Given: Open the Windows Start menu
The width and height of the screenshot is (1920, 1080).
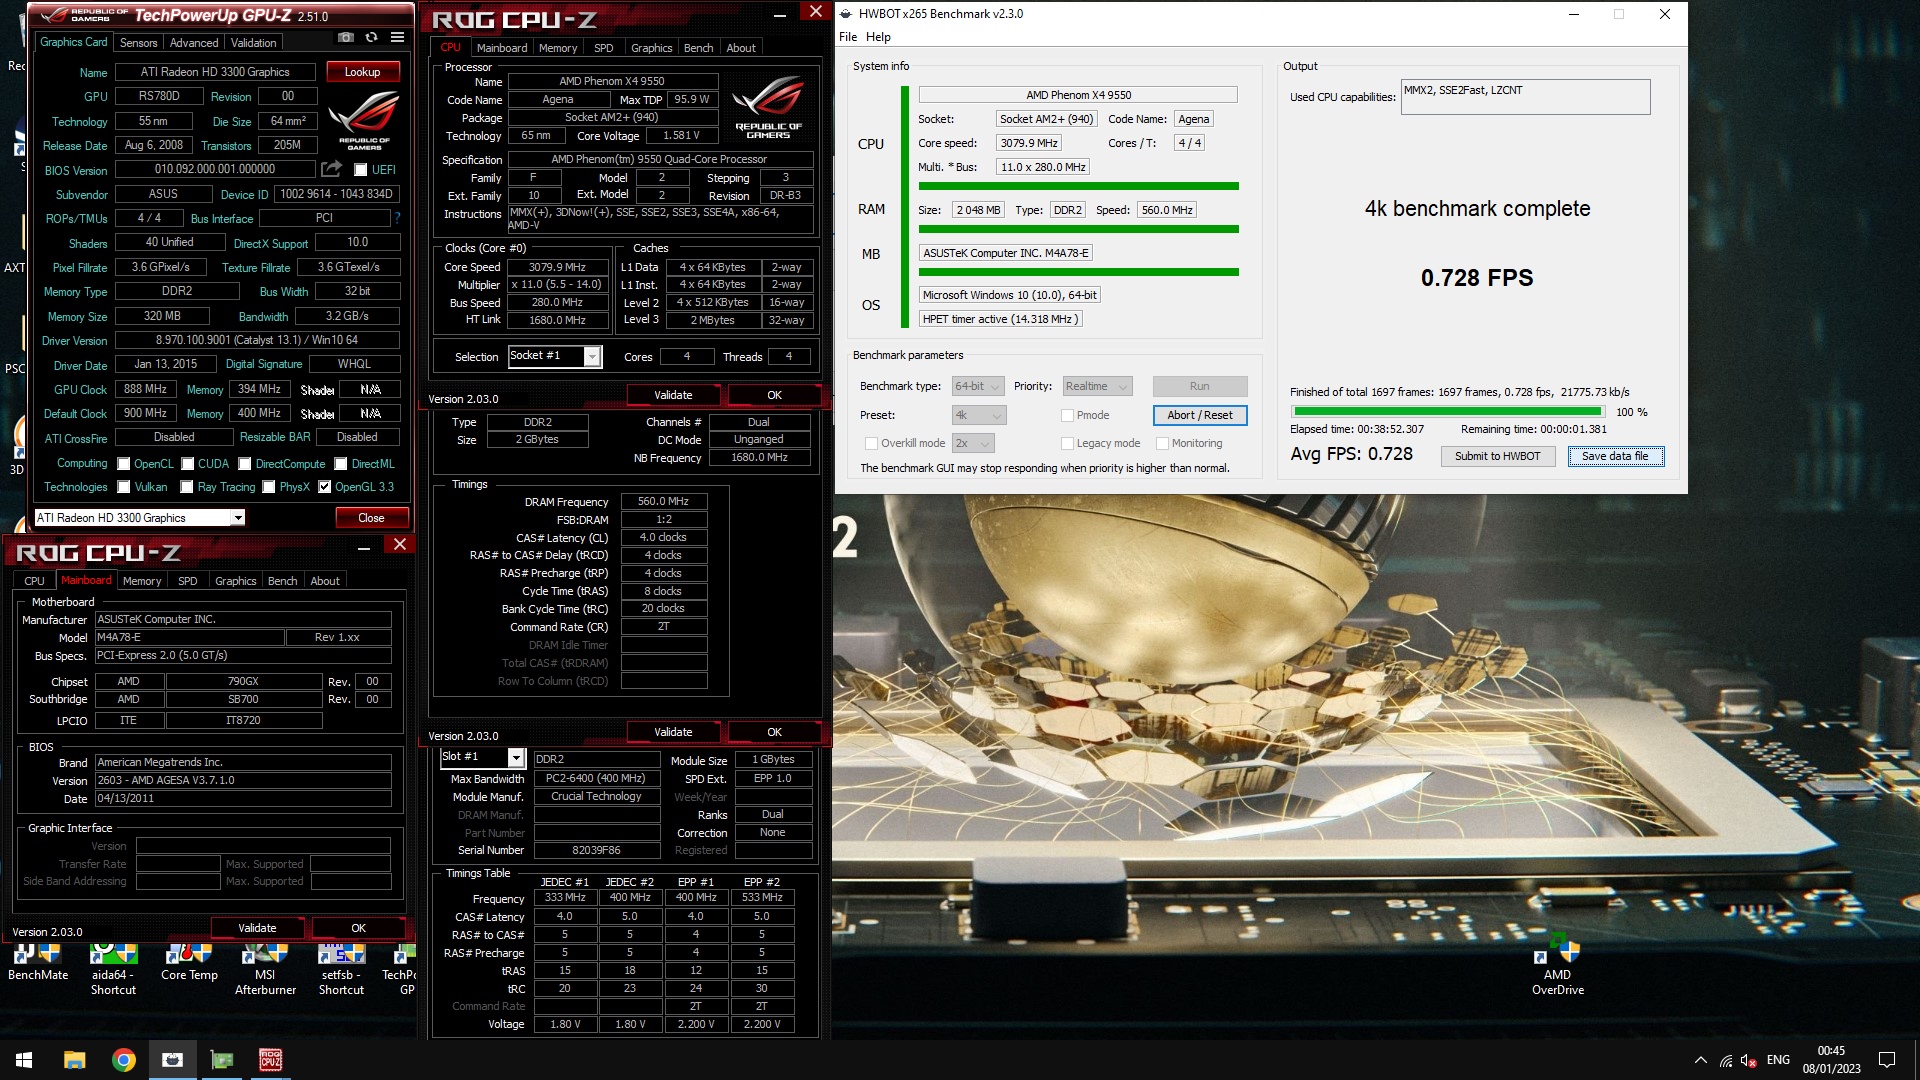Looking at the screenshot, I should coord(24,1060).
